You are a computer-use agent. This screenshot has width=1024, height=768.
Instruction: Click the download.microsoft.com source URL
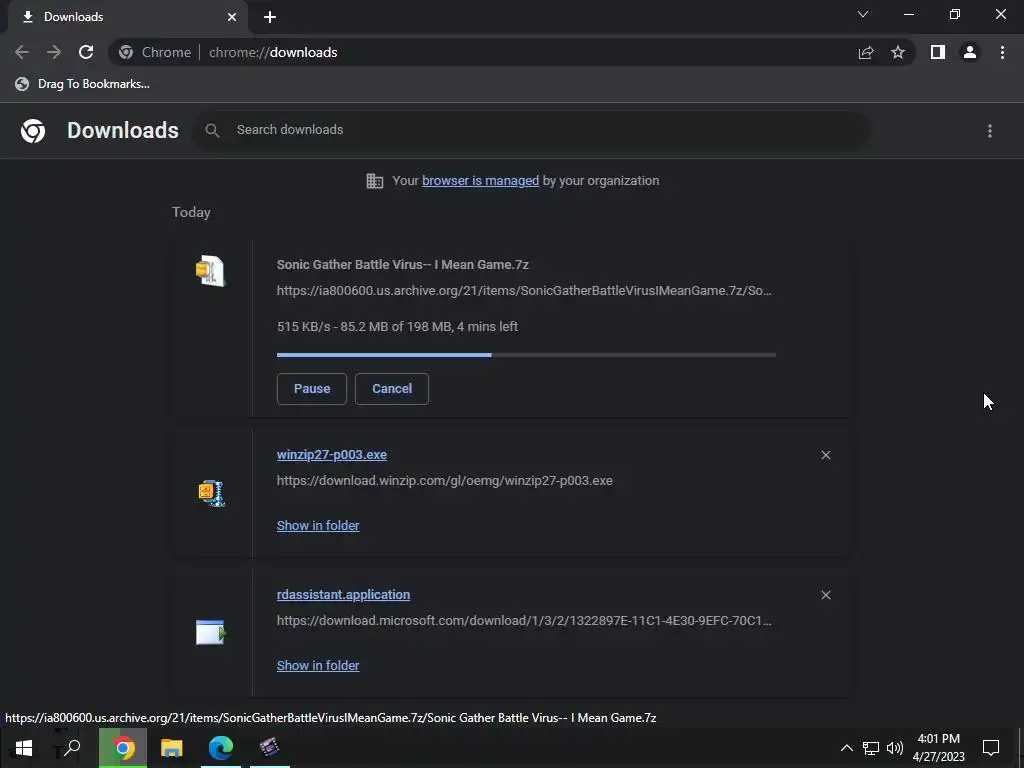[524, 620]
